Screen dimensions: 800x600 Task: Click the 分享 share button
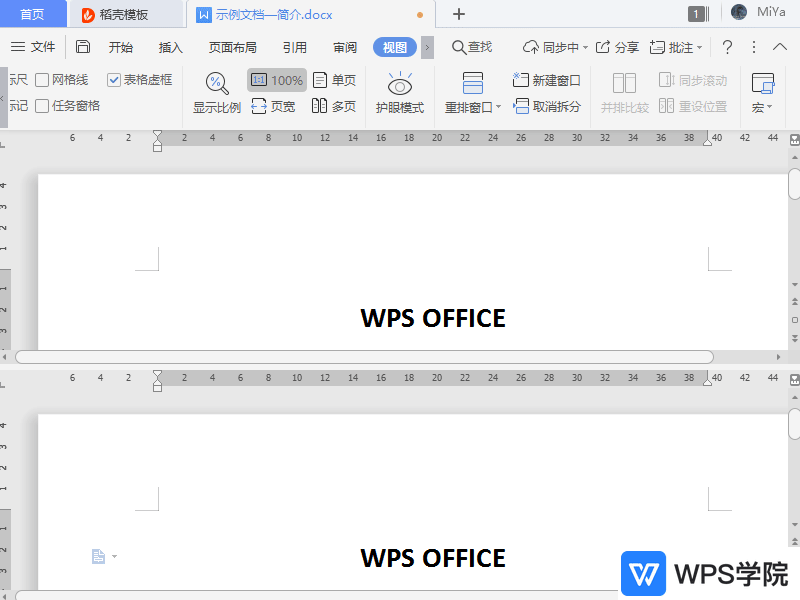(x=617, y=47)
